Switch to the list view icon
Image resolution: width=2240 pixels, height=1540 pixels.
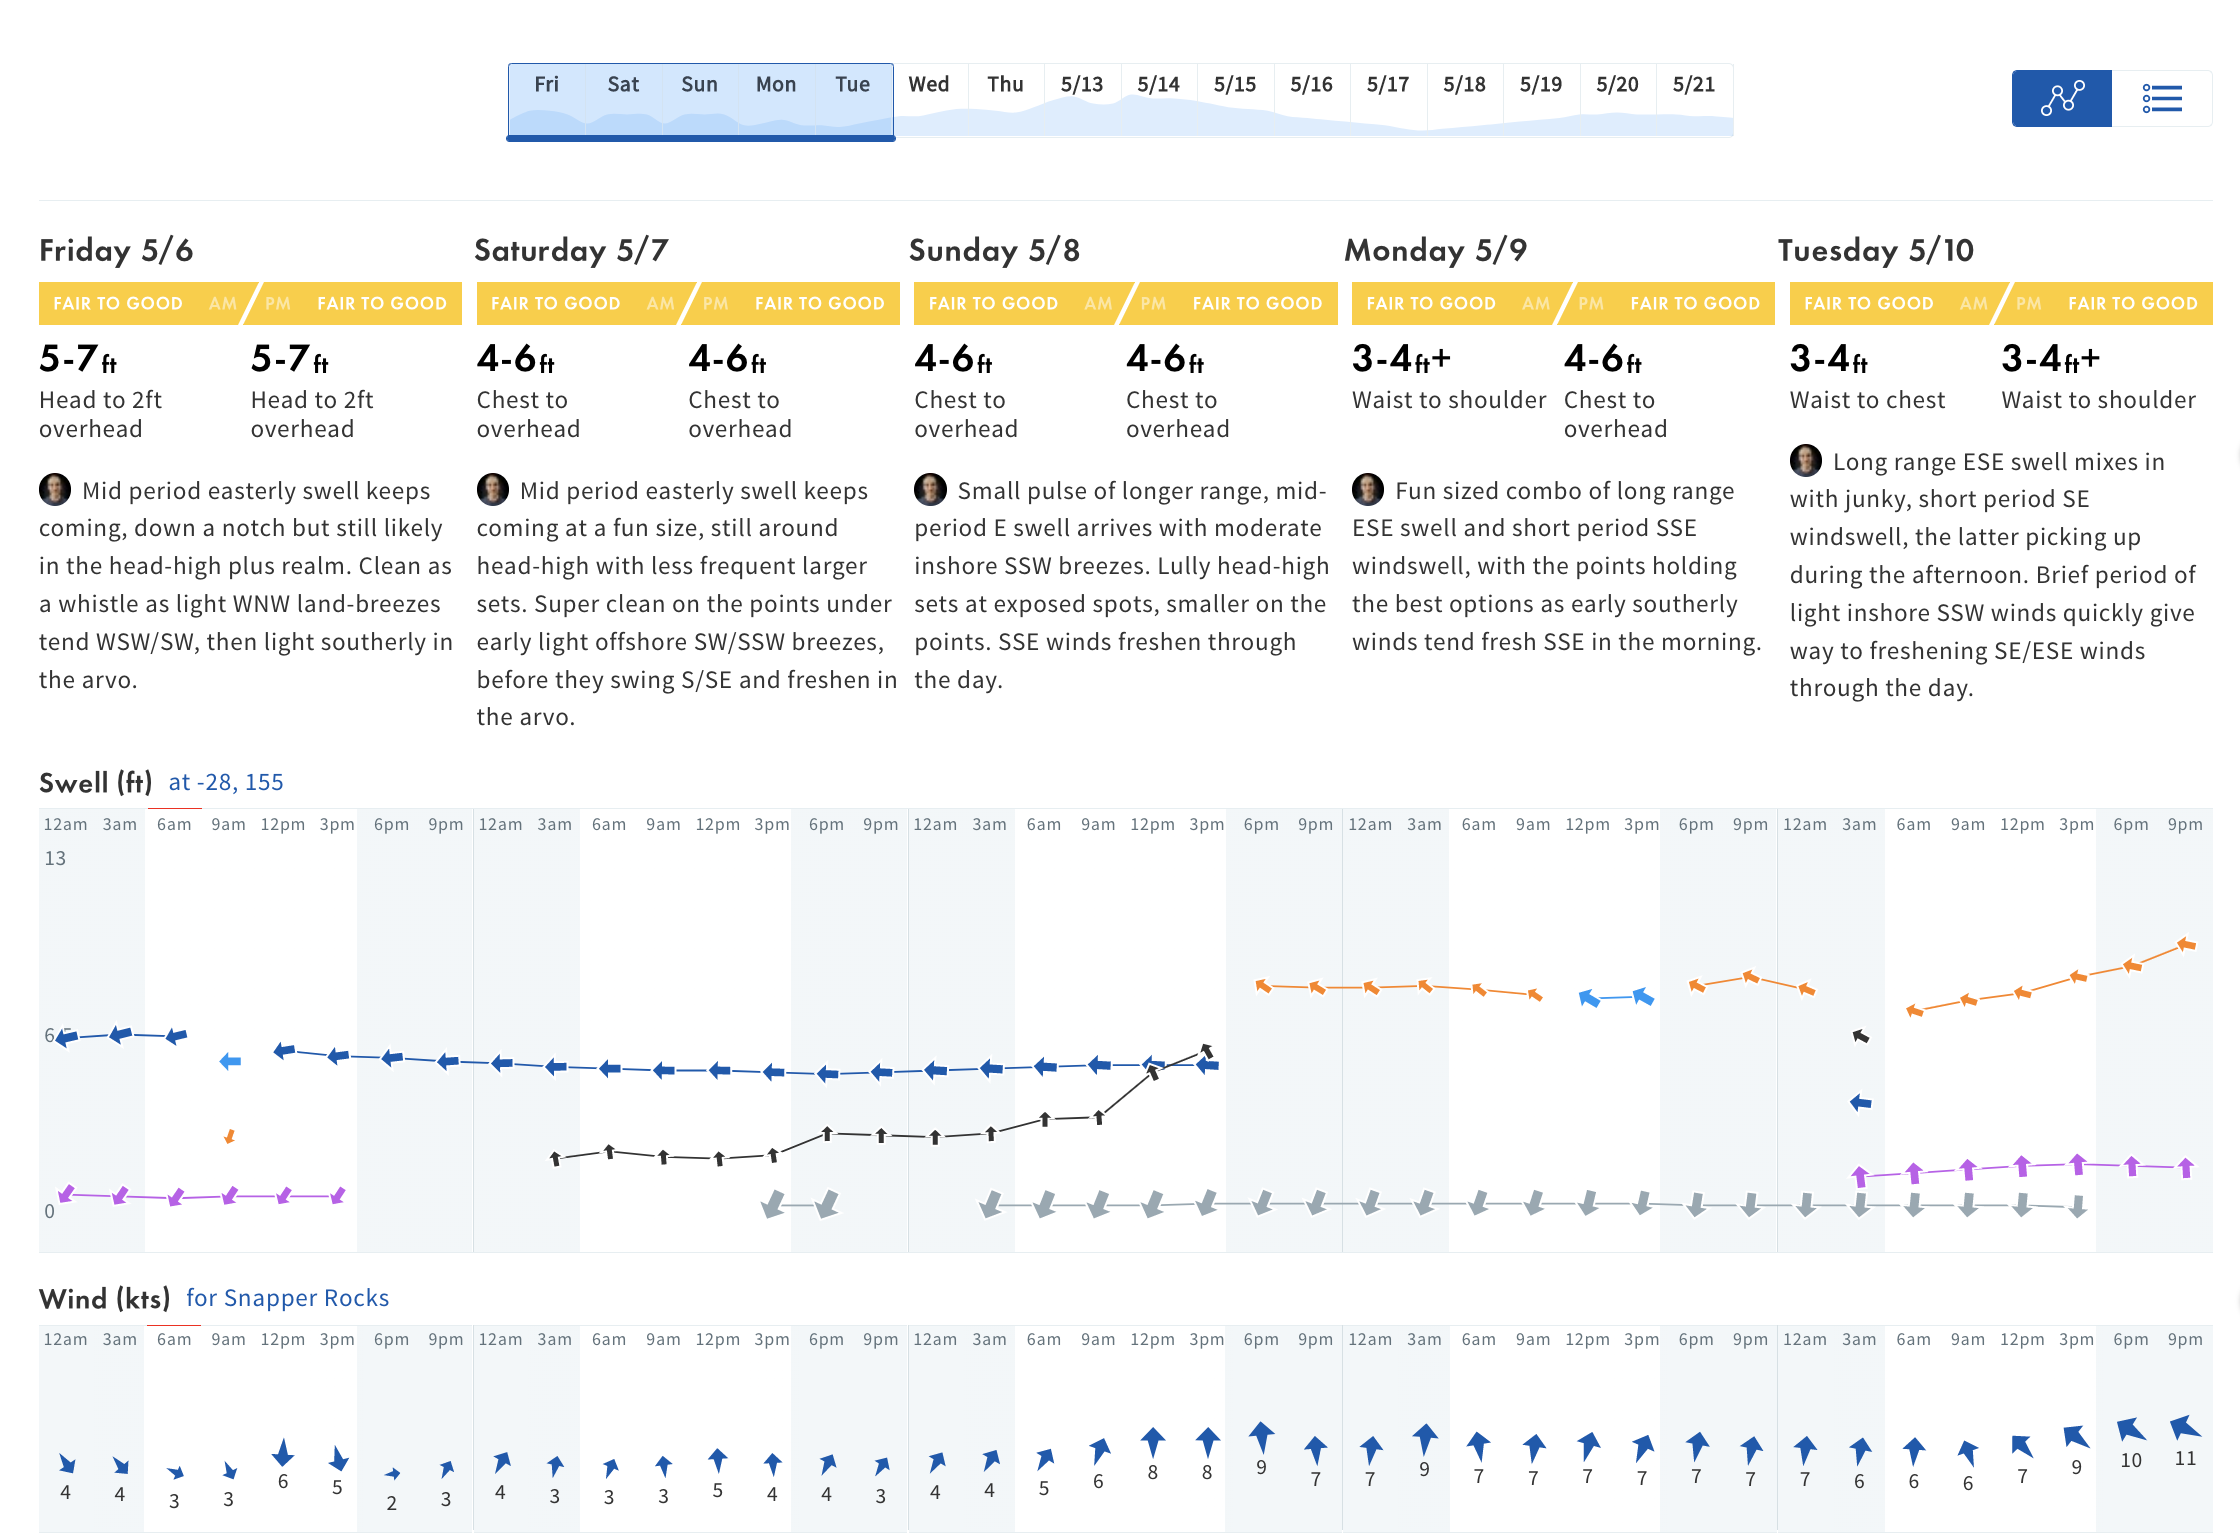click(2162, 98)
